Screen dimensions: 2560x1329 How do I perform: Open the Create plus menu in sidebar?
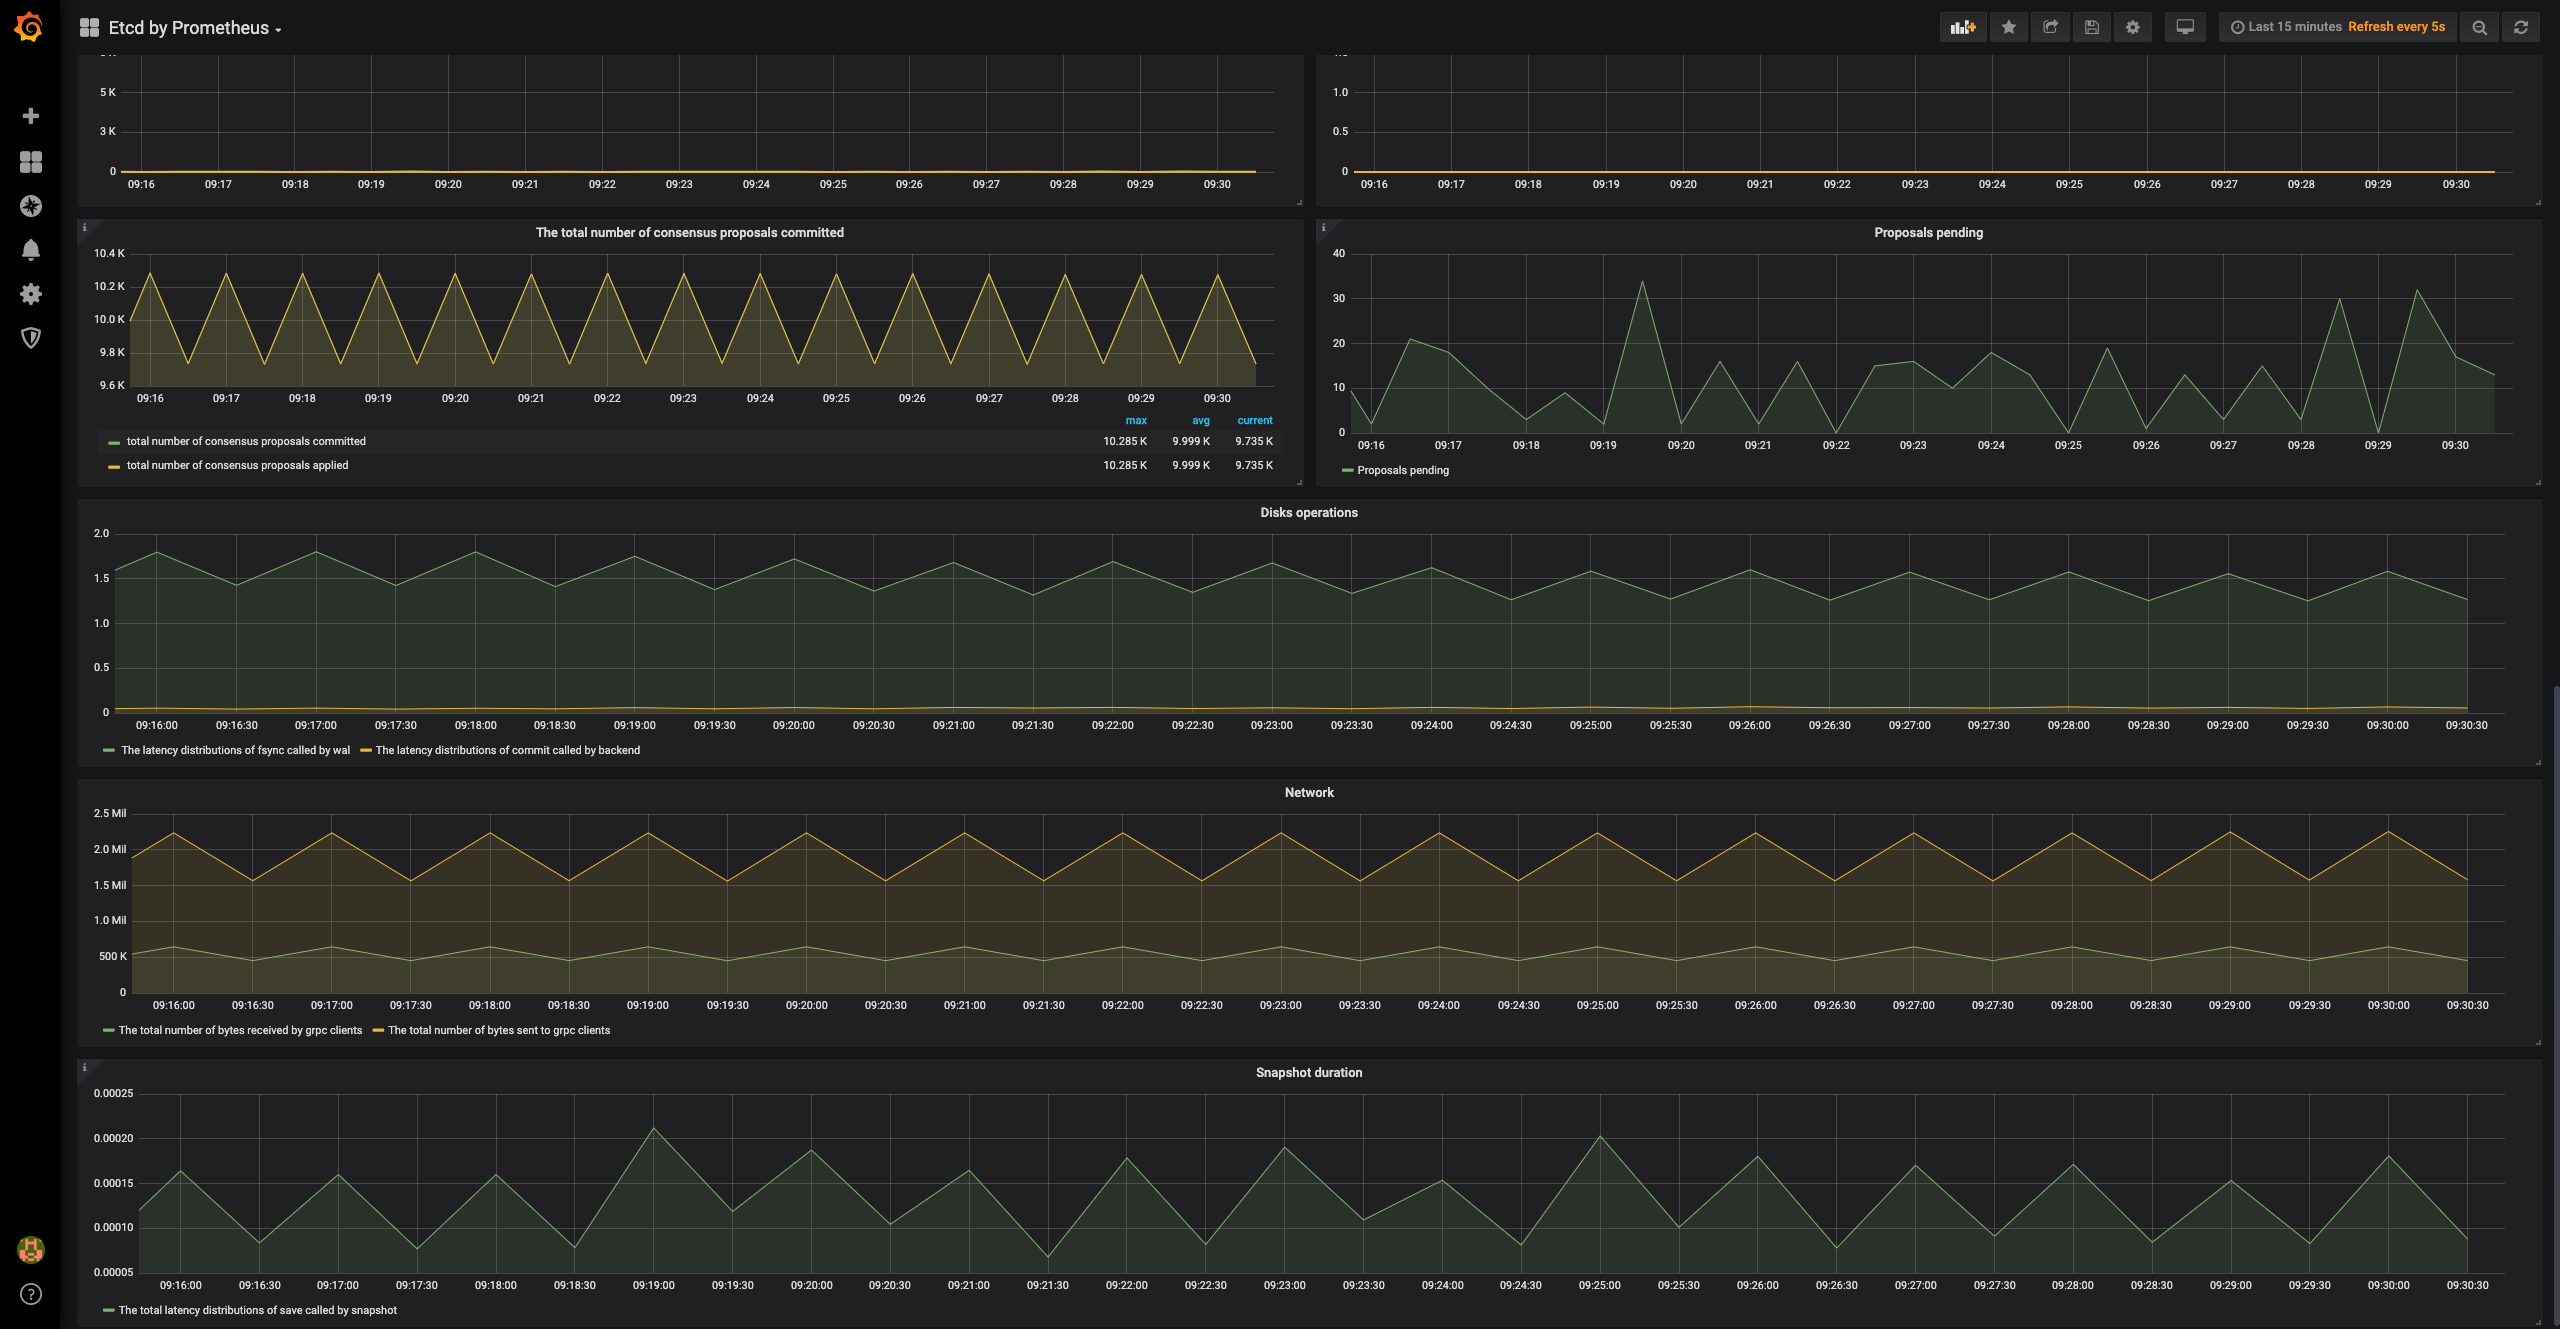(31, 116)
